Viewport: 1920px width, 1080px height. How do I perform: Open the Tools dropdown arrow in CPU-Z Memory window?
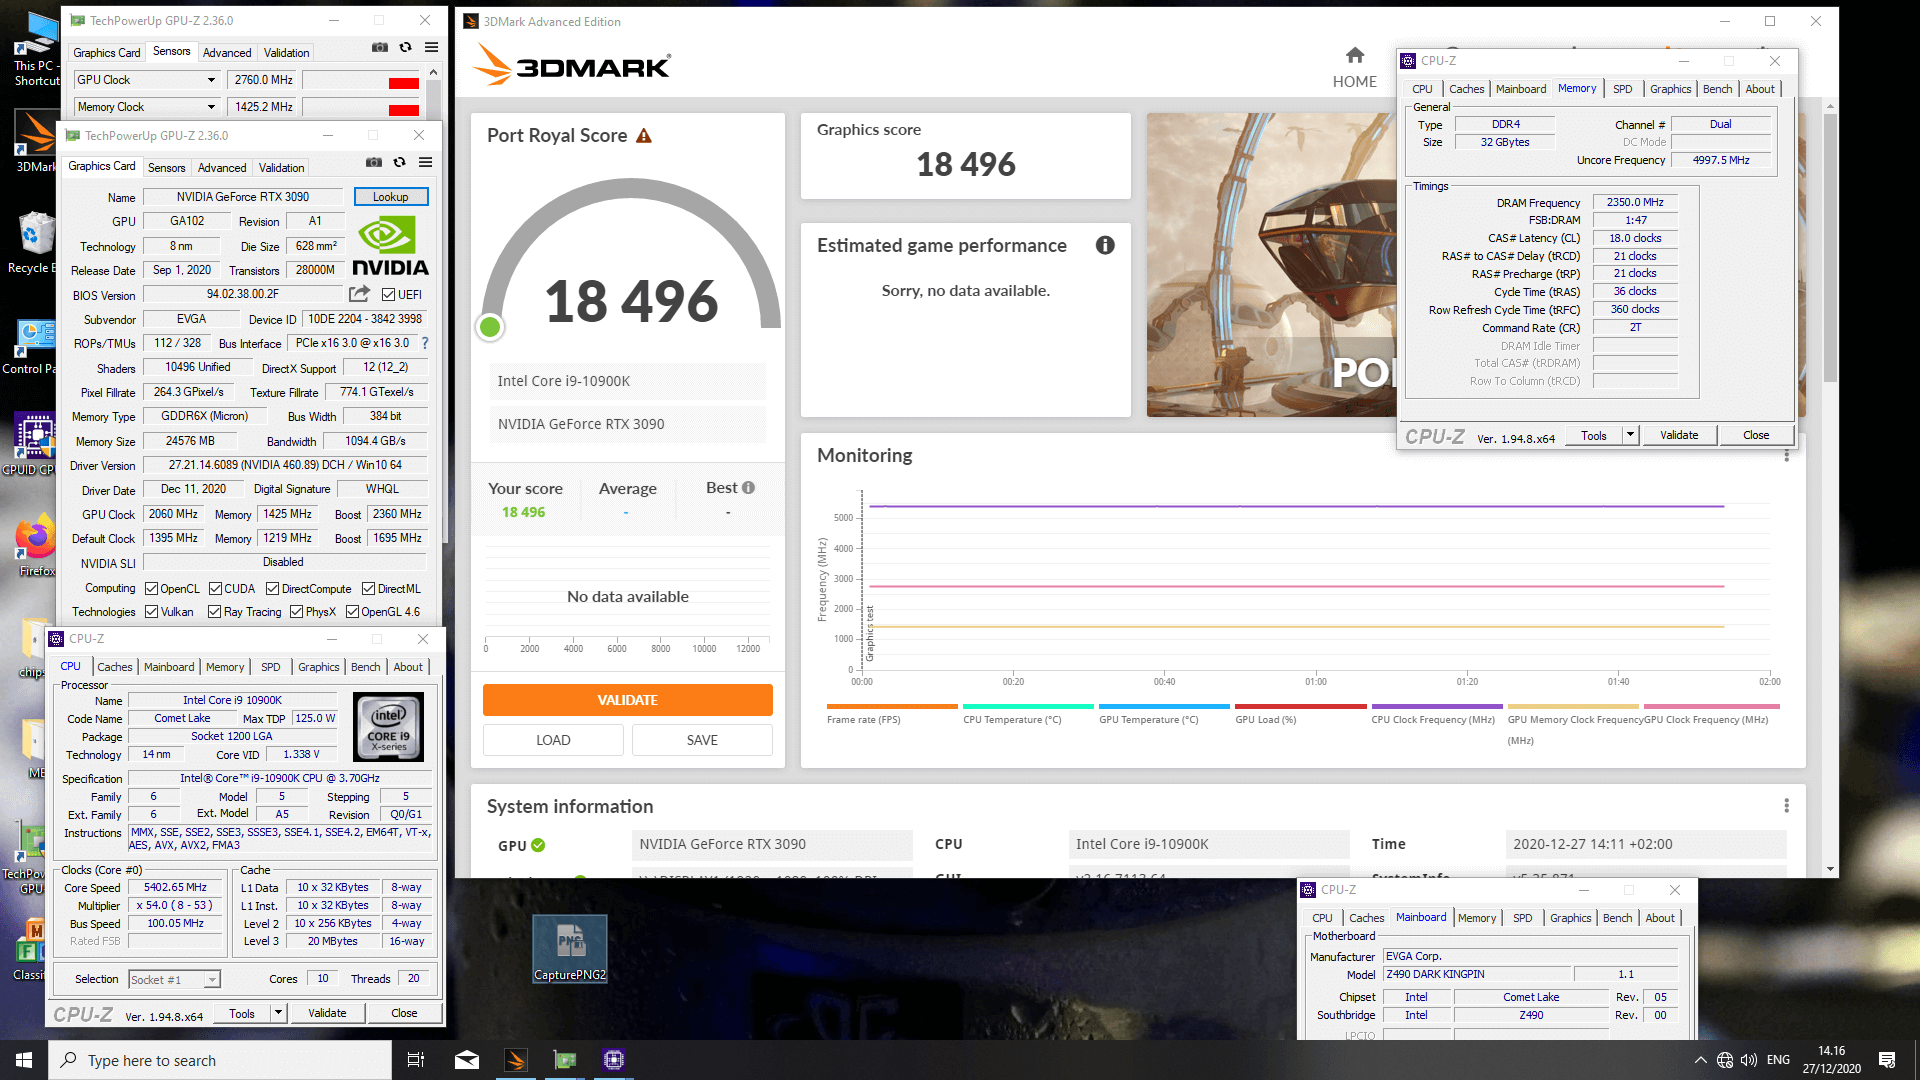coord(1630,435)
